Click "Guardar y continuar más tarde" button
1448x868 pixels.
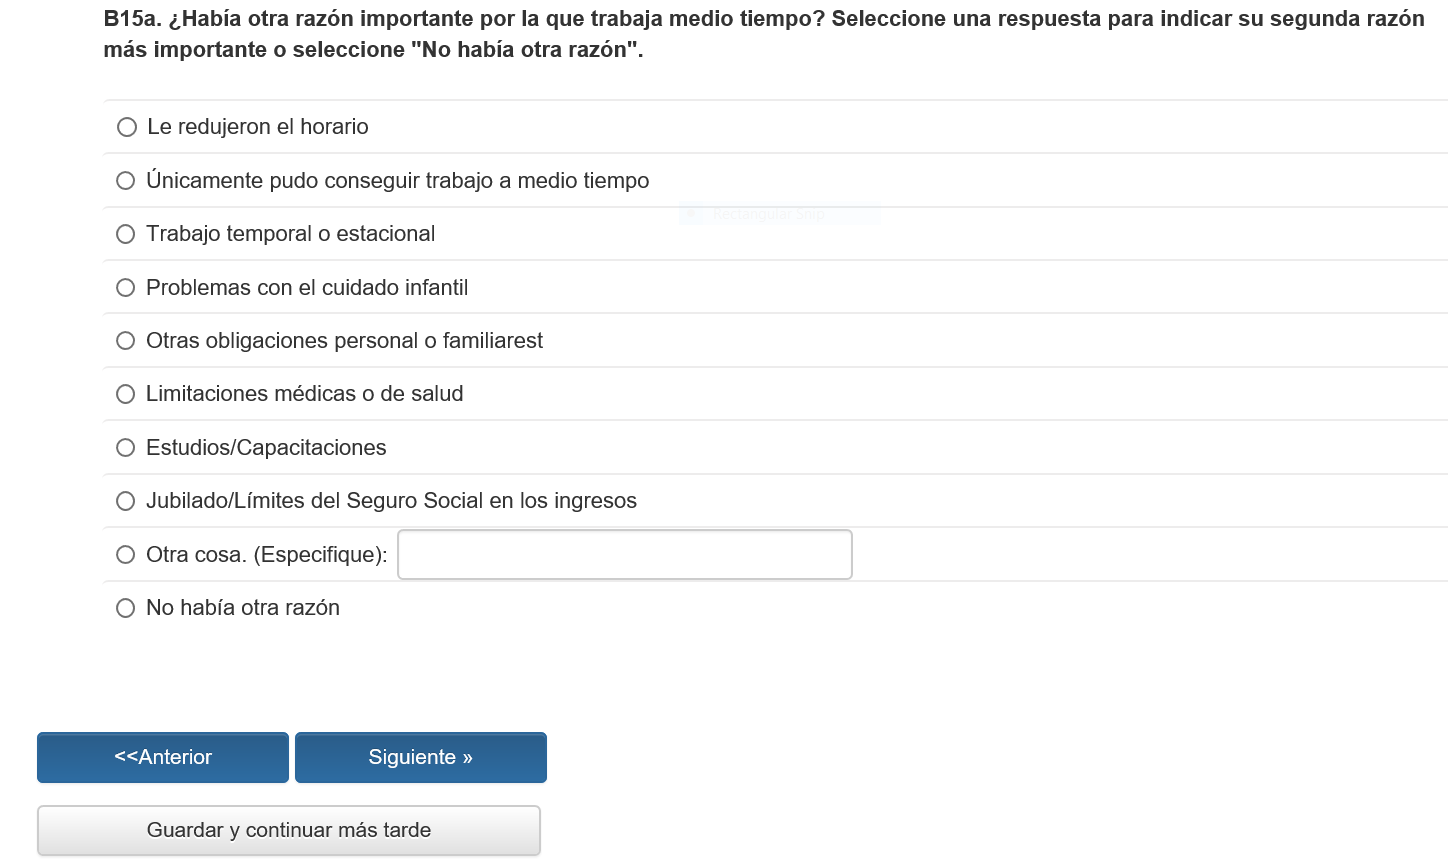point(289,830)
